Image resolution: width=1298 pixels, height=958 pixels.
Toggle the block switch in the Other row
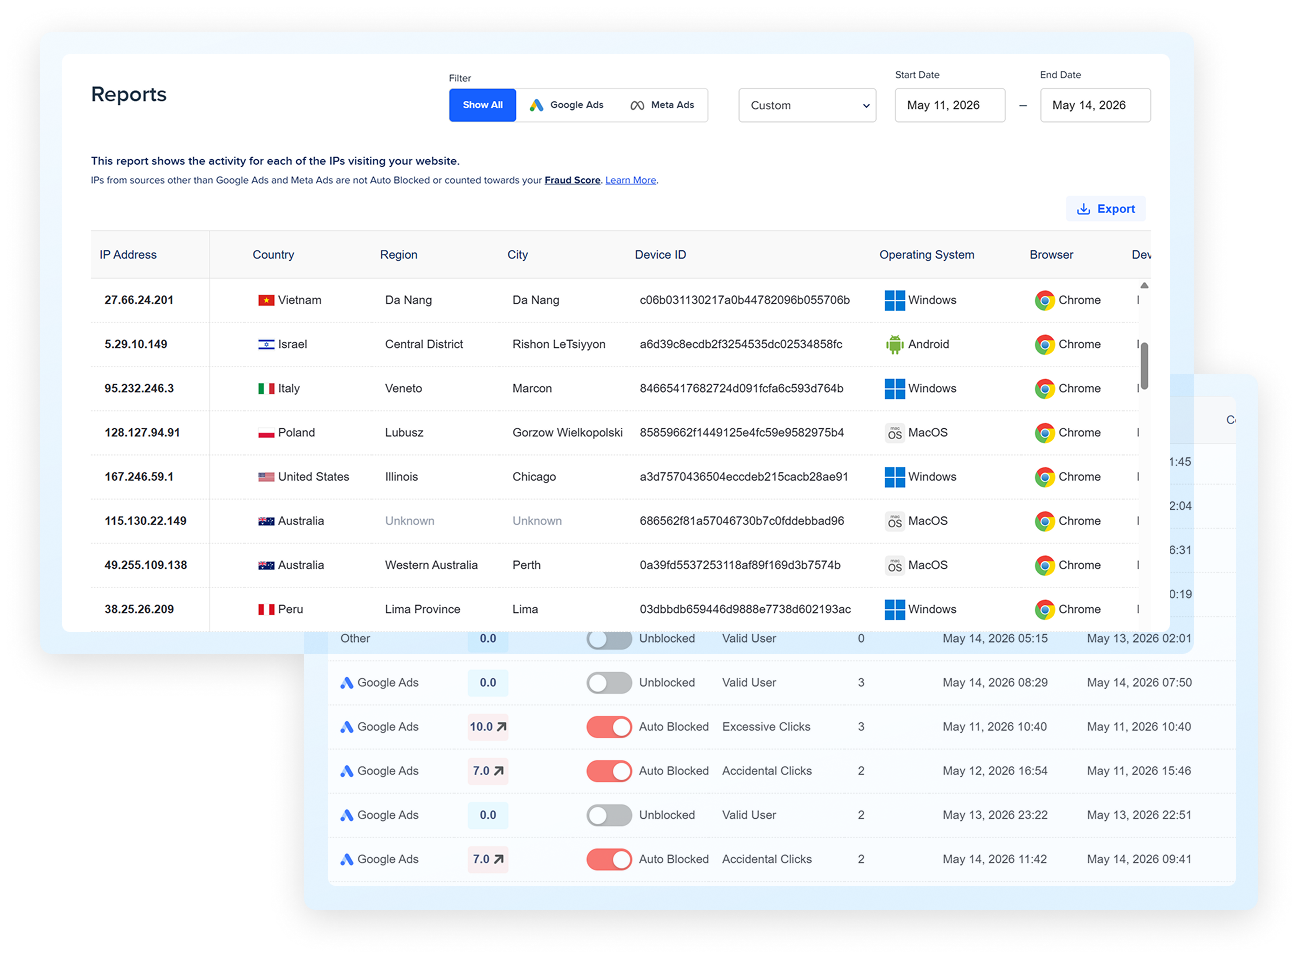pos(609,639)
